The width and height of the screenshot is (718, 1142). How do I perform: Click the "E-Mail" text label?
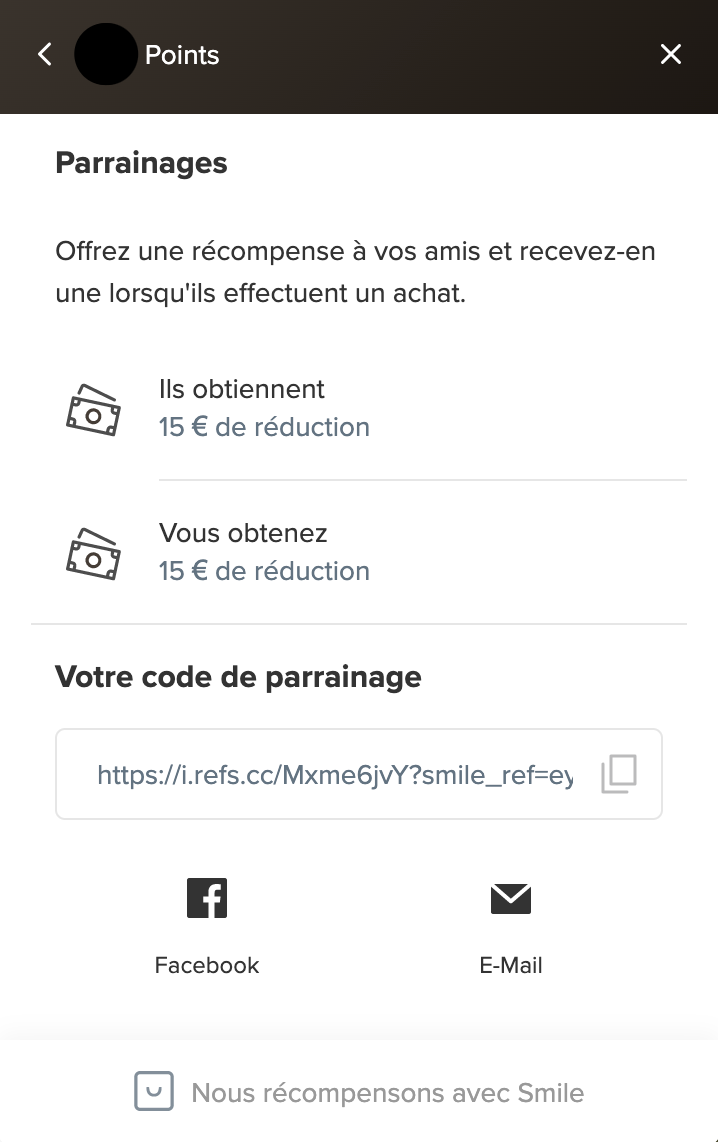click(511, 965)
